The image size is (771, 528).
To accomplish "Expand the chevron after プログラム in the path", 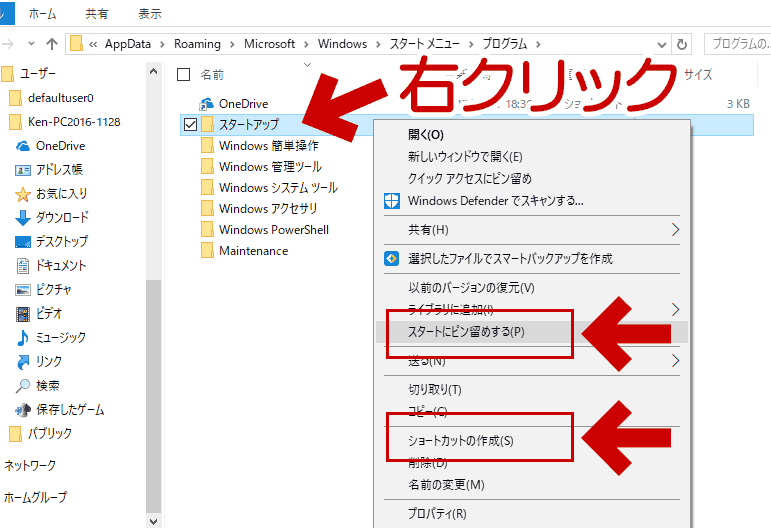I will 538,44.
